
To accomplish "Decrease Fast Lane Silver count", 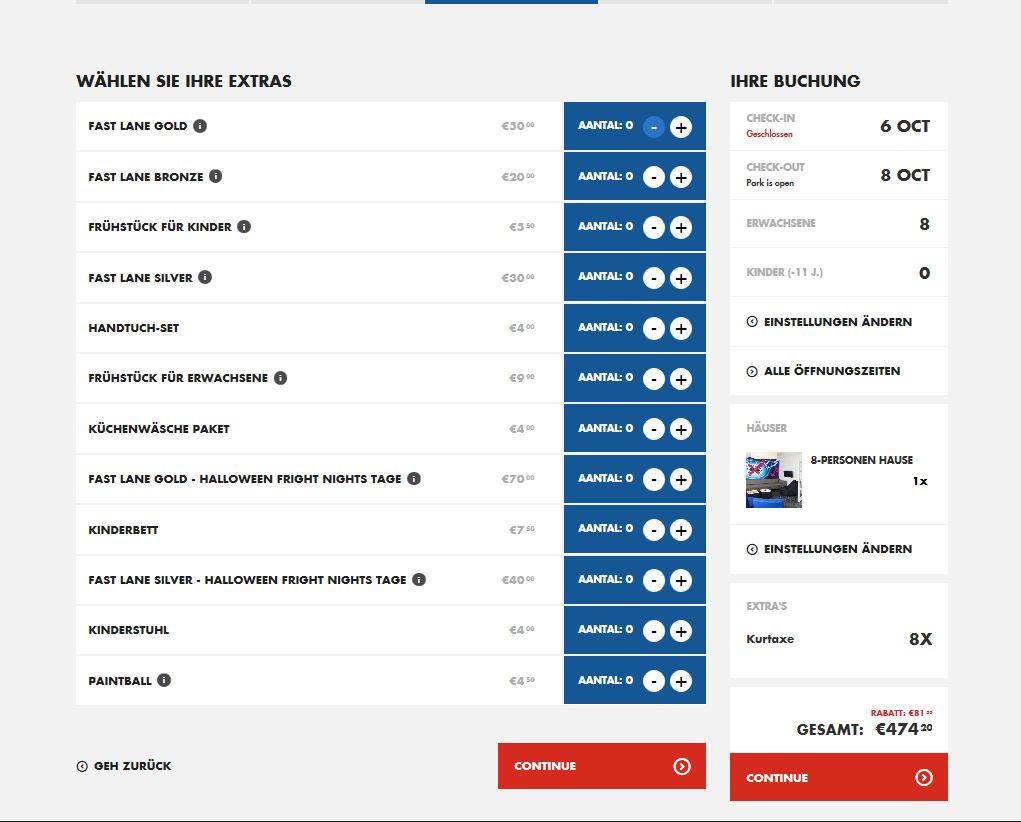I will 654,278.
